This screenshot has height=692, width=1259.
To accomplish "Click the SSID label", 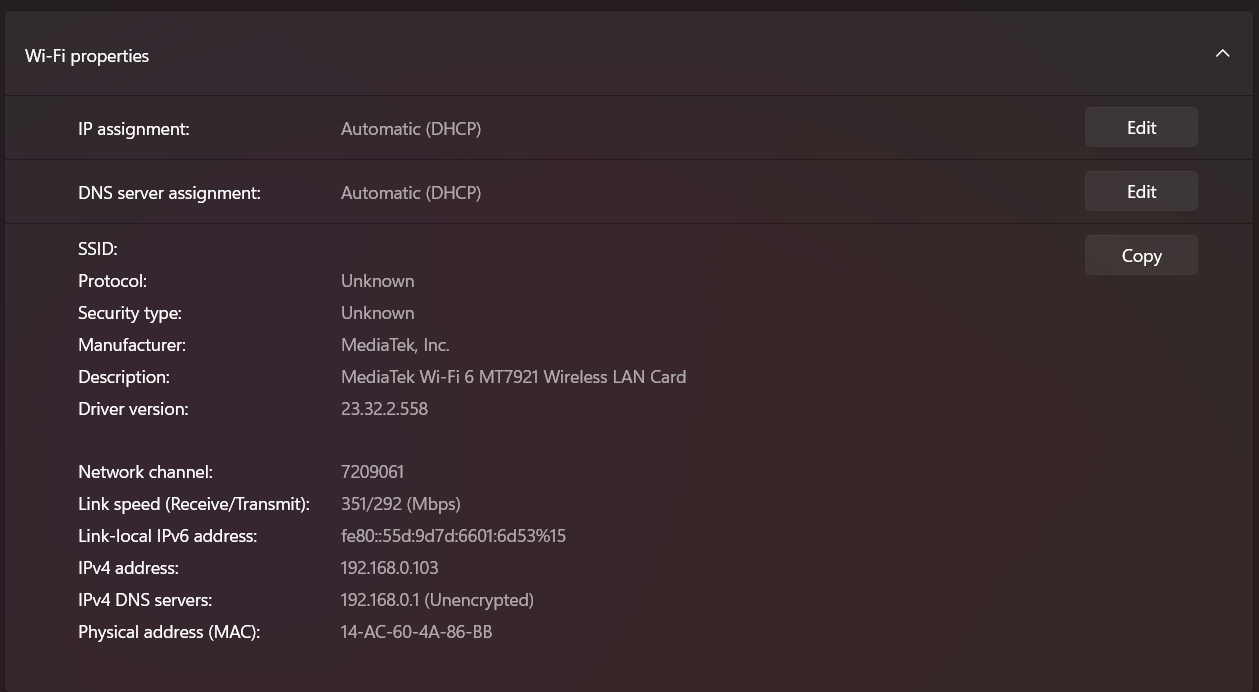I will point(98,249).
